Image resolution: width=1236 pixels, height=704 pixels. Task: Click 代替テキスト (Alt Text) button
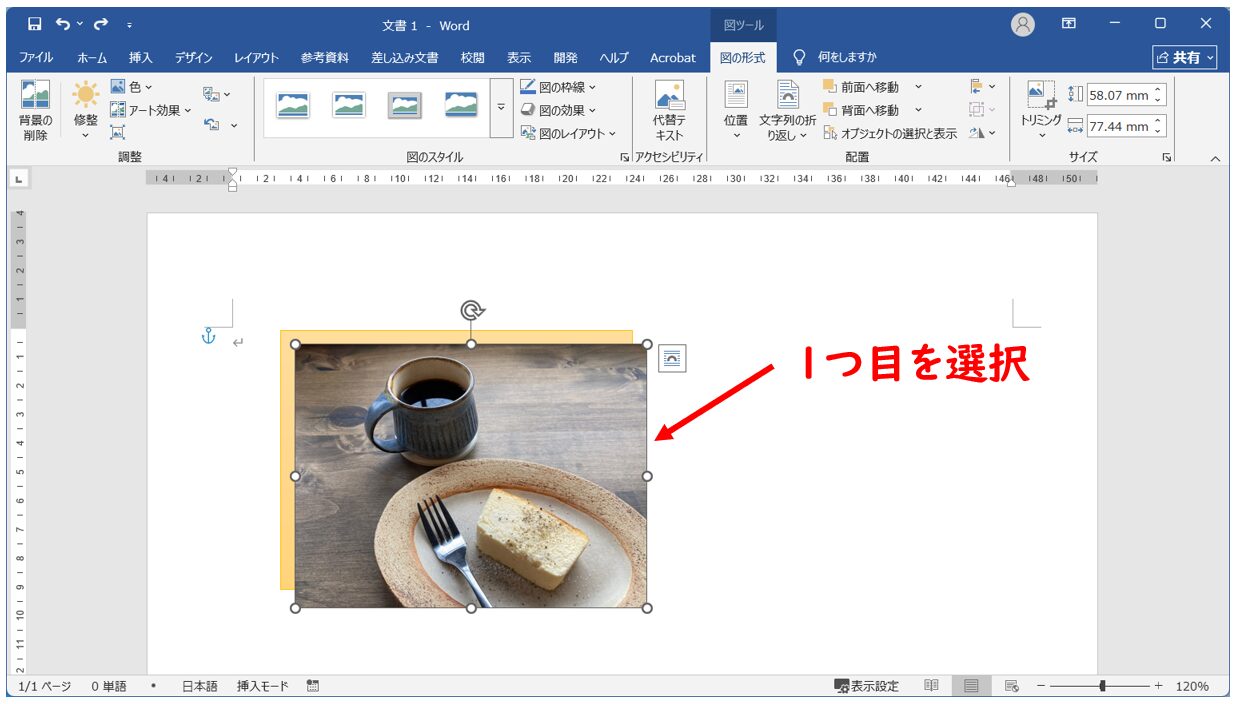[669, 111]
